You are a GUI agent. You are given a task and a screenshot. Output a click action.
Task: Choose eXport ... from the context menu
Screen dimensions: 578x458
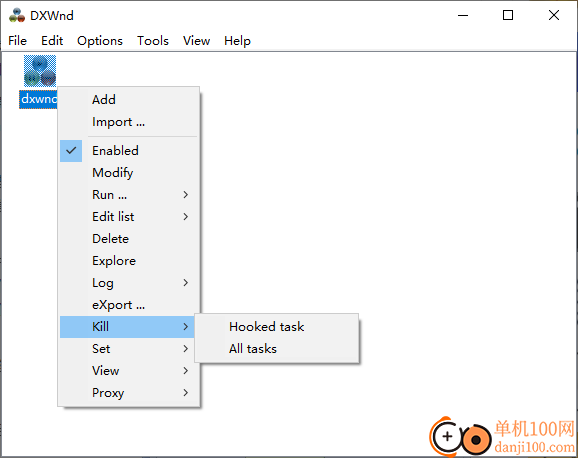pyautogui.click(x=129, y=305)
